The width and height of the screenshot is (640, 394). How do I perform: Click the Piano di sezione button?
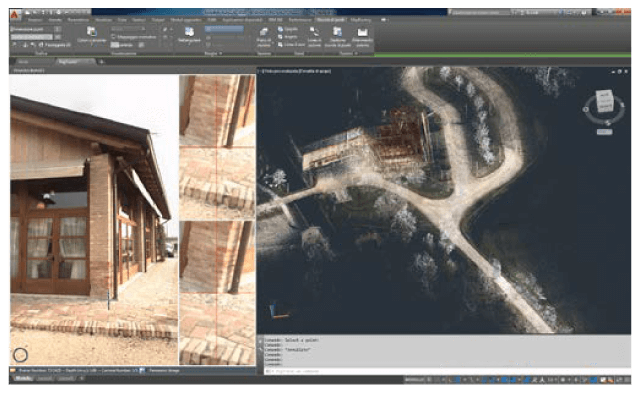(264, 37)
